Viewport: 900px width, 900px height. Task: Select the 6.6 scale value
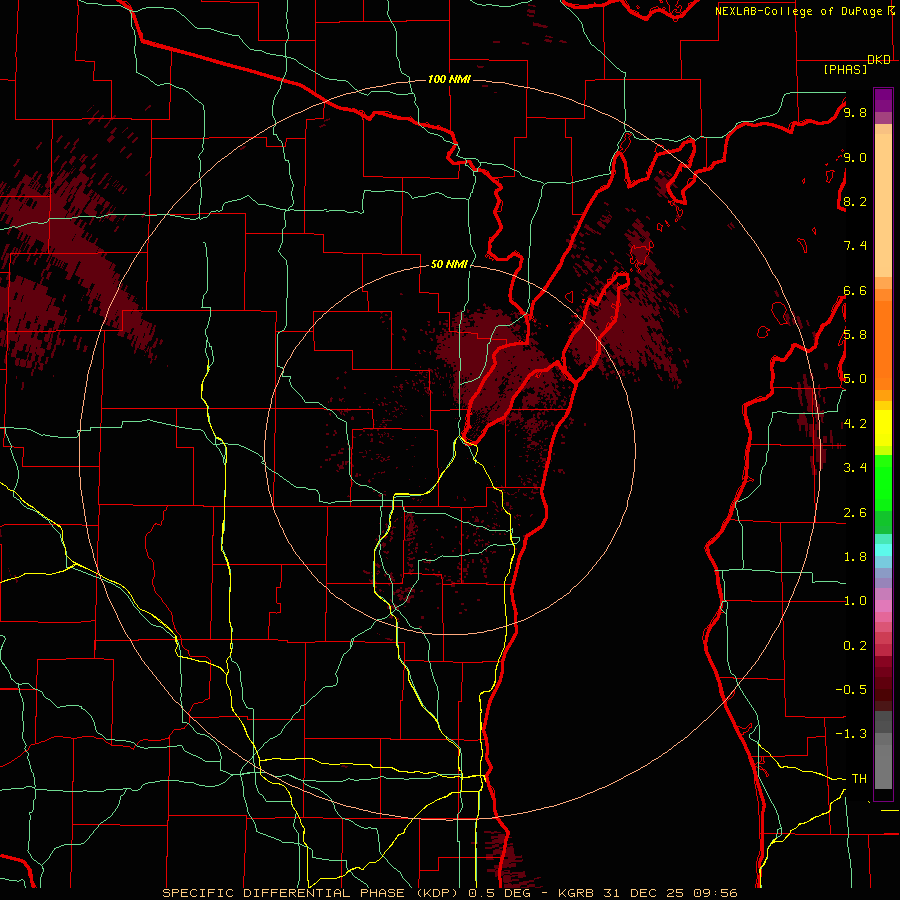[855, 290]
